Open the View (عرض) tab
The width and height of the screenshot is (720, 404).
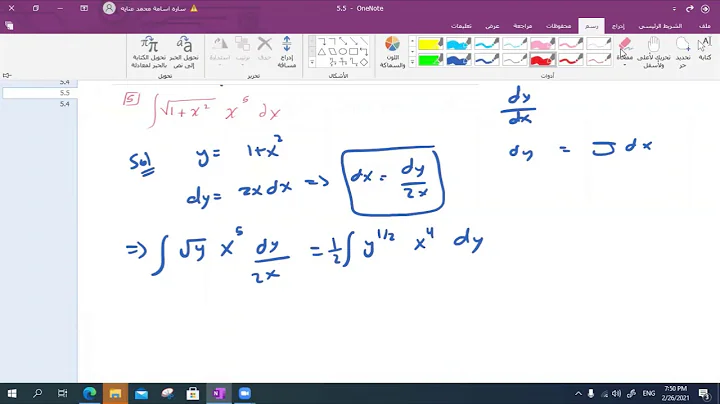(492, 26)
